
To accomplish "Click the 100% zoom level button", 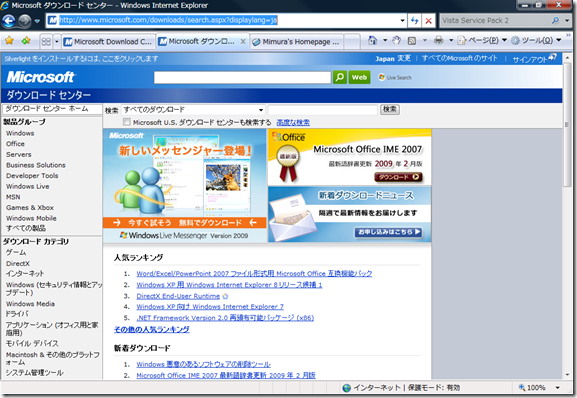I will [532, 387].
